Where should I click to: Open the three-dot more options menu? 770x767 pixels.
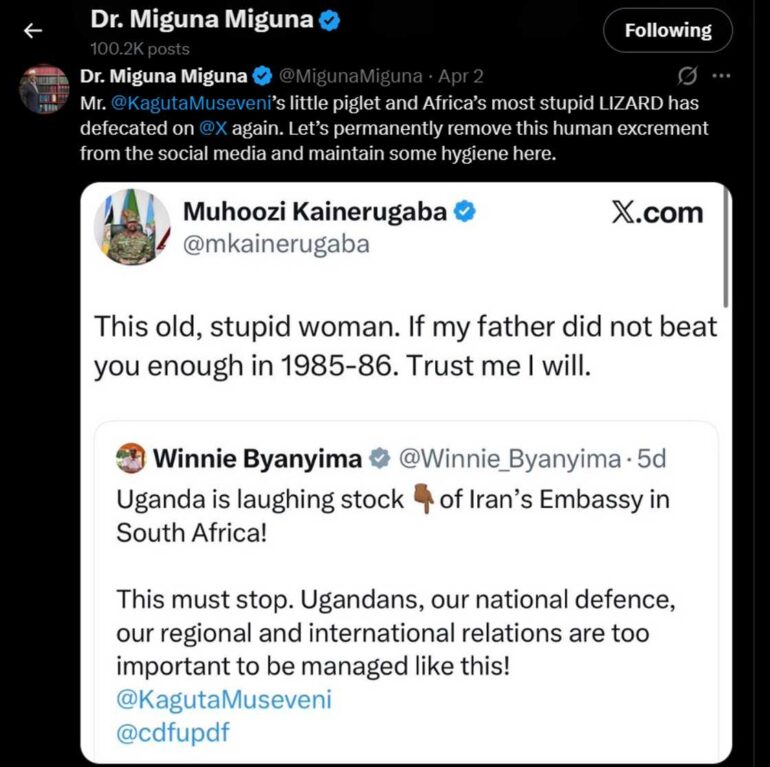pos(720,76)
